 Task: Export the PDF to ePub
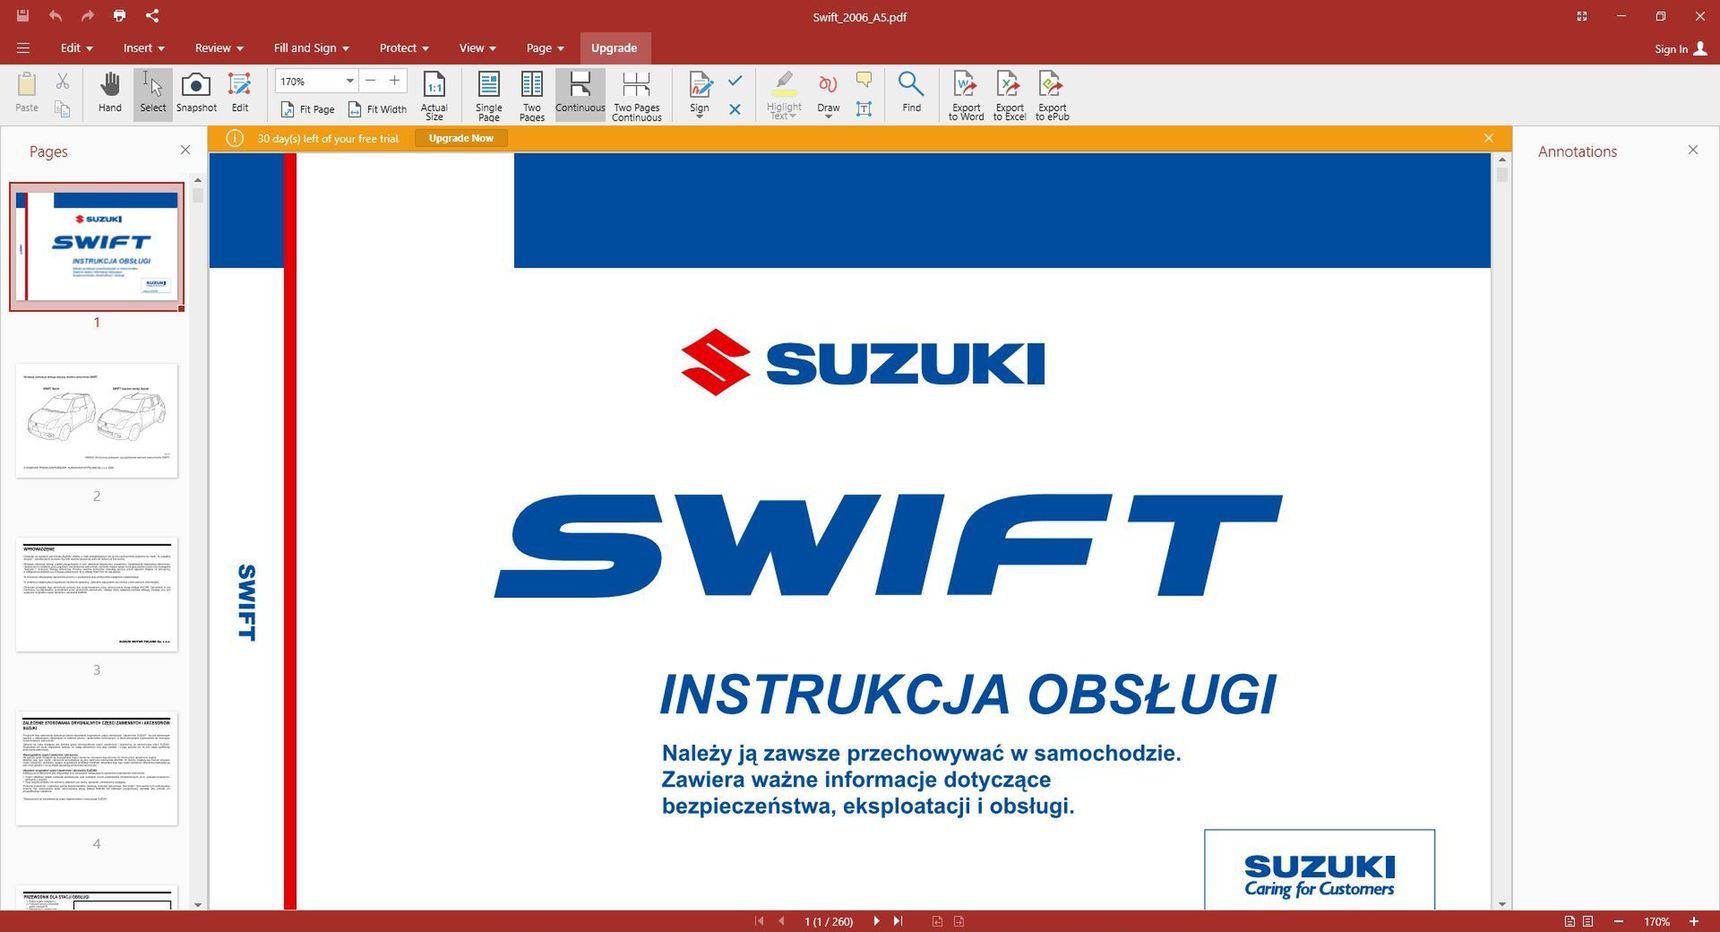pos(1052,95)
